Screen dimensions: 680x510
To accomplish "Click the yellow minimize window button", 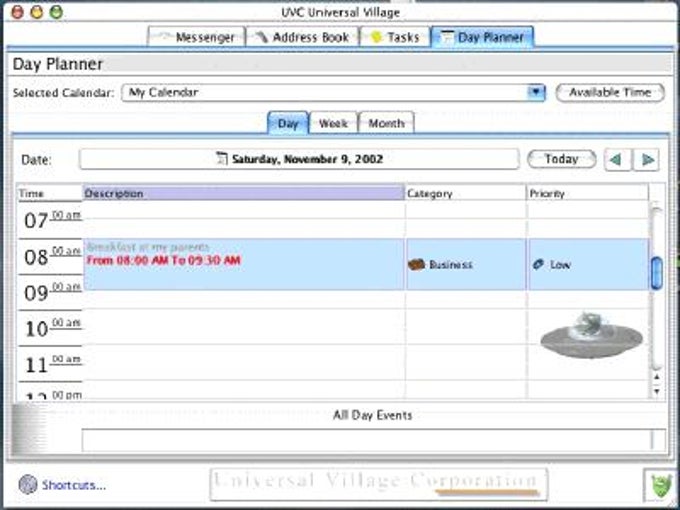I will click(37, 12).
